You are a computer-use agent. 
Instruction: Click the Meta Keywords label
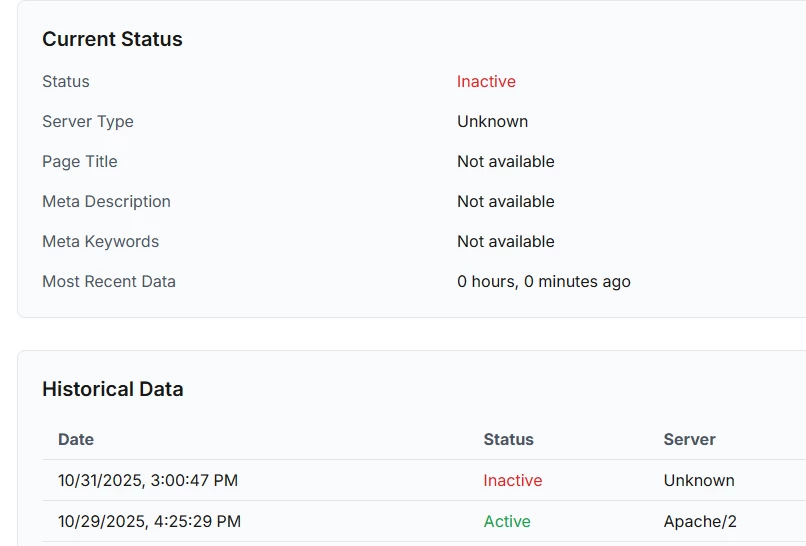click(x=100, y=242)
